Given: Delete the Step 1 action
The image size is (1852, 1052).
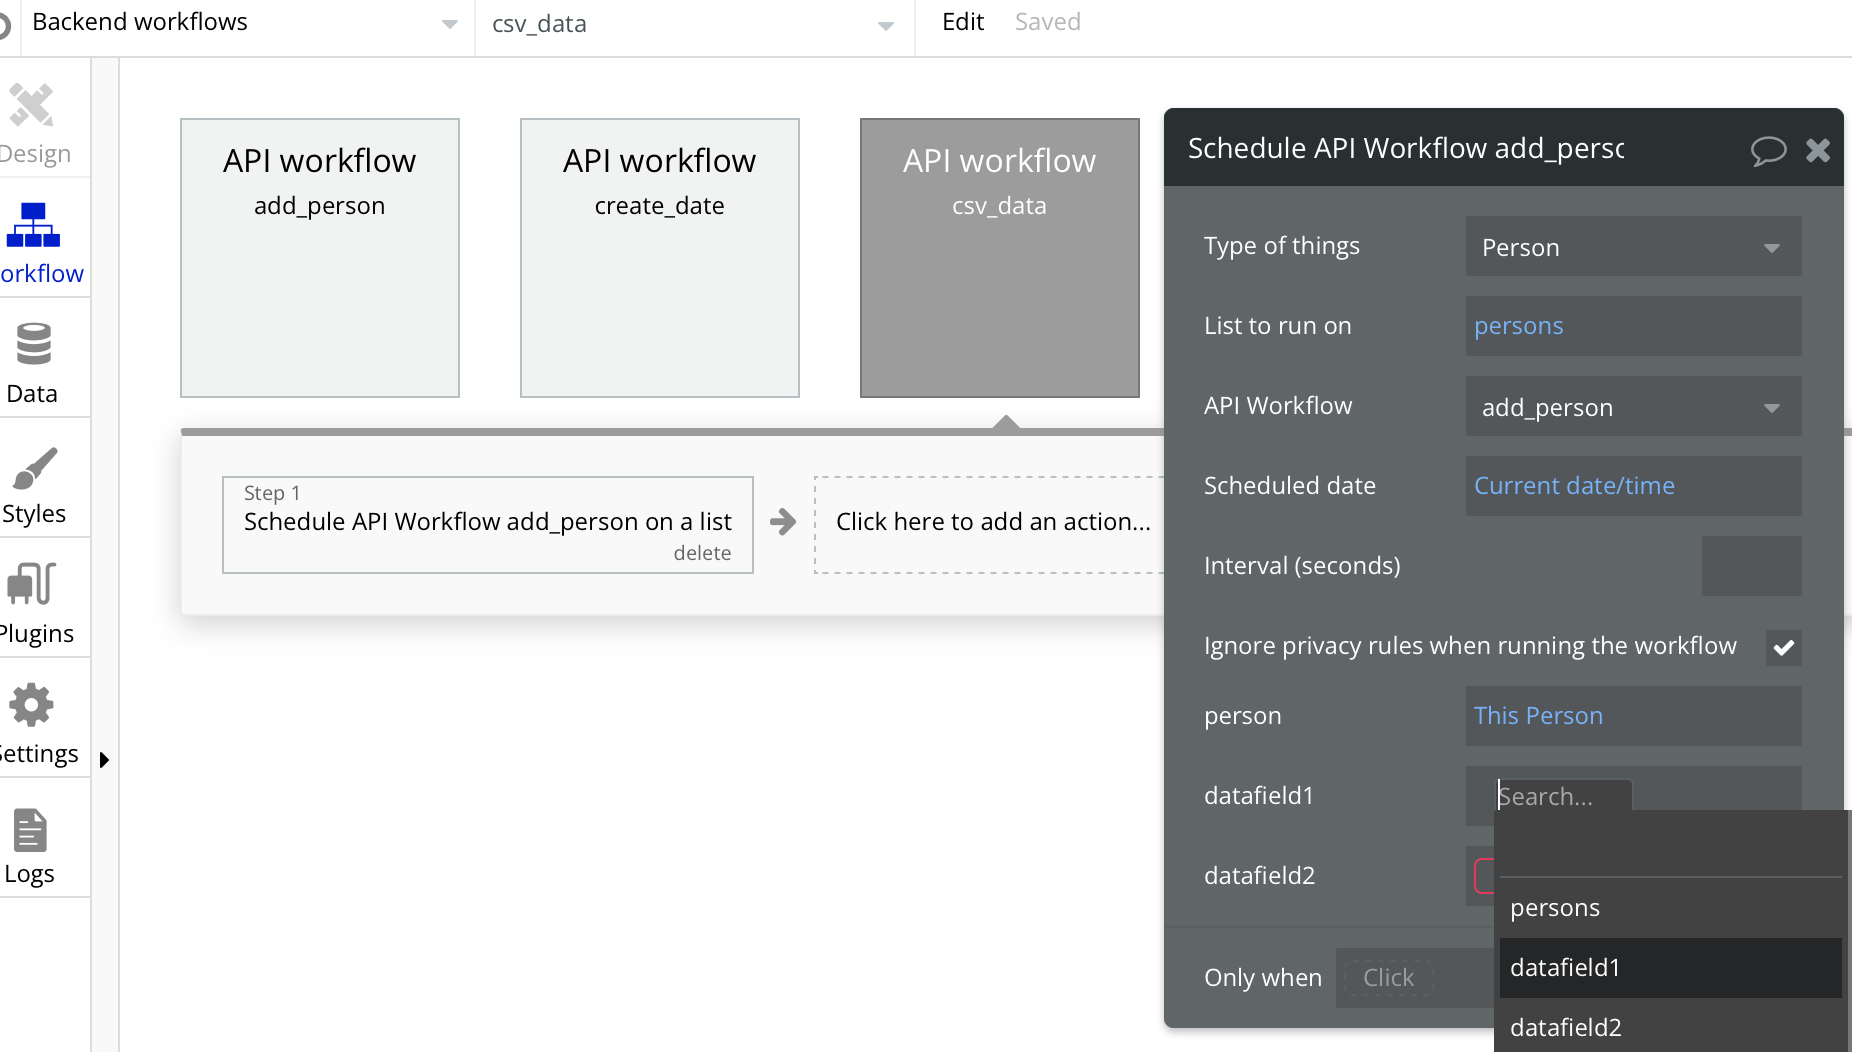Looking at the screenshot, I should point(702,553).
